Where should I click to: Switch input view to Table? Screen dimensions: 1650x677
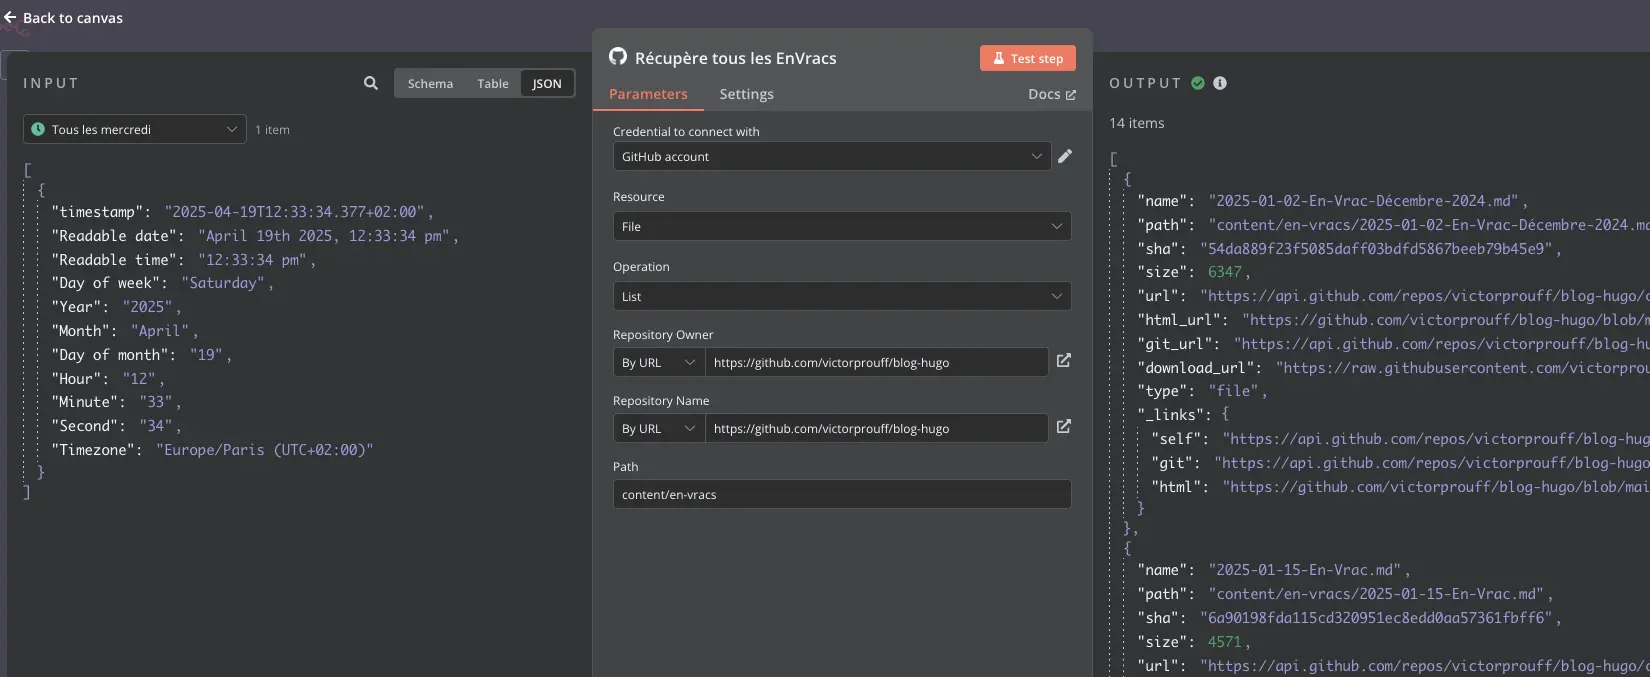(x=493, y=83)
